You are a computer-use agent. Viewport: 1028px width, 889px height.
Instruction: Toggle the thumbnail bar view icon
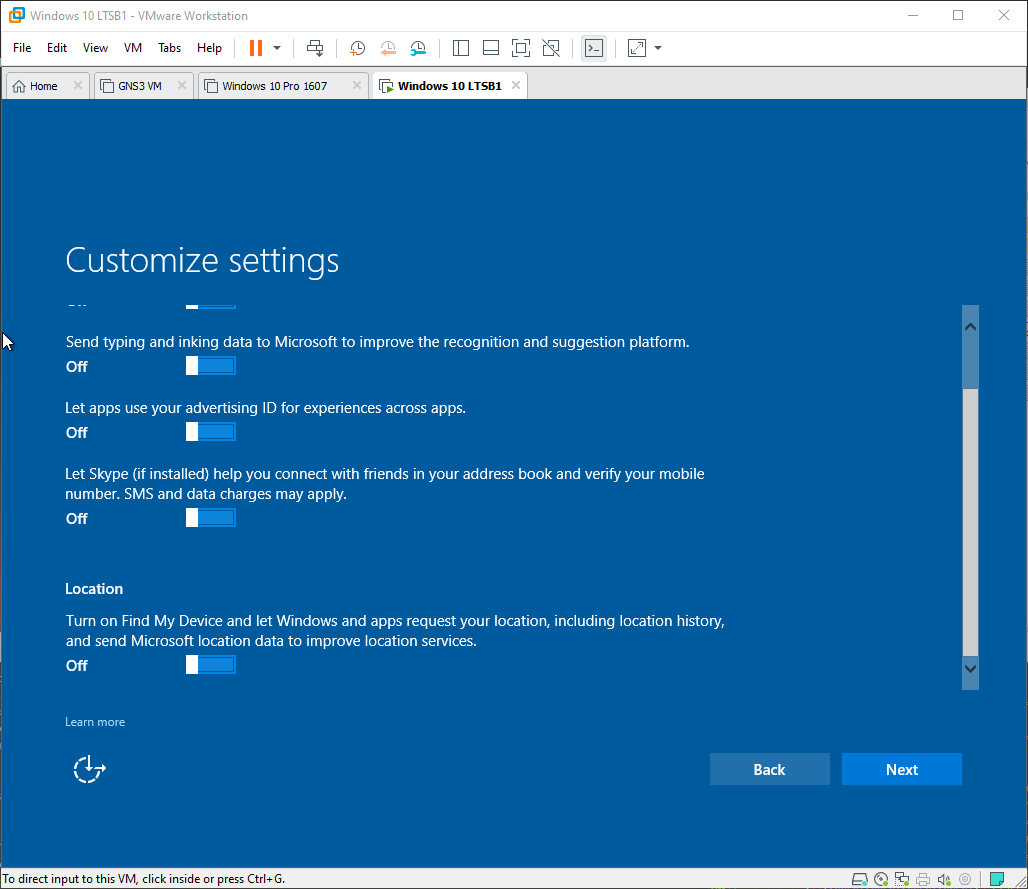click(490, 48)
